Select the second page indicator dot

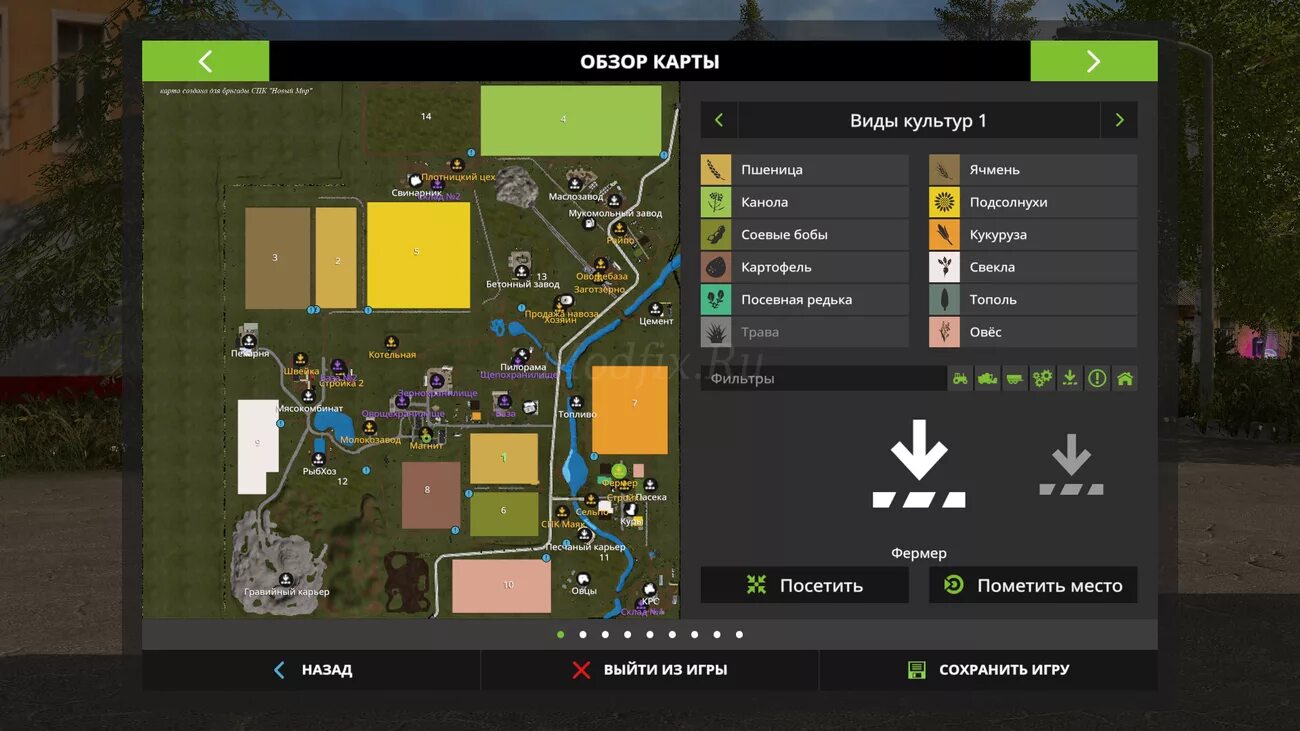point(583,634)
